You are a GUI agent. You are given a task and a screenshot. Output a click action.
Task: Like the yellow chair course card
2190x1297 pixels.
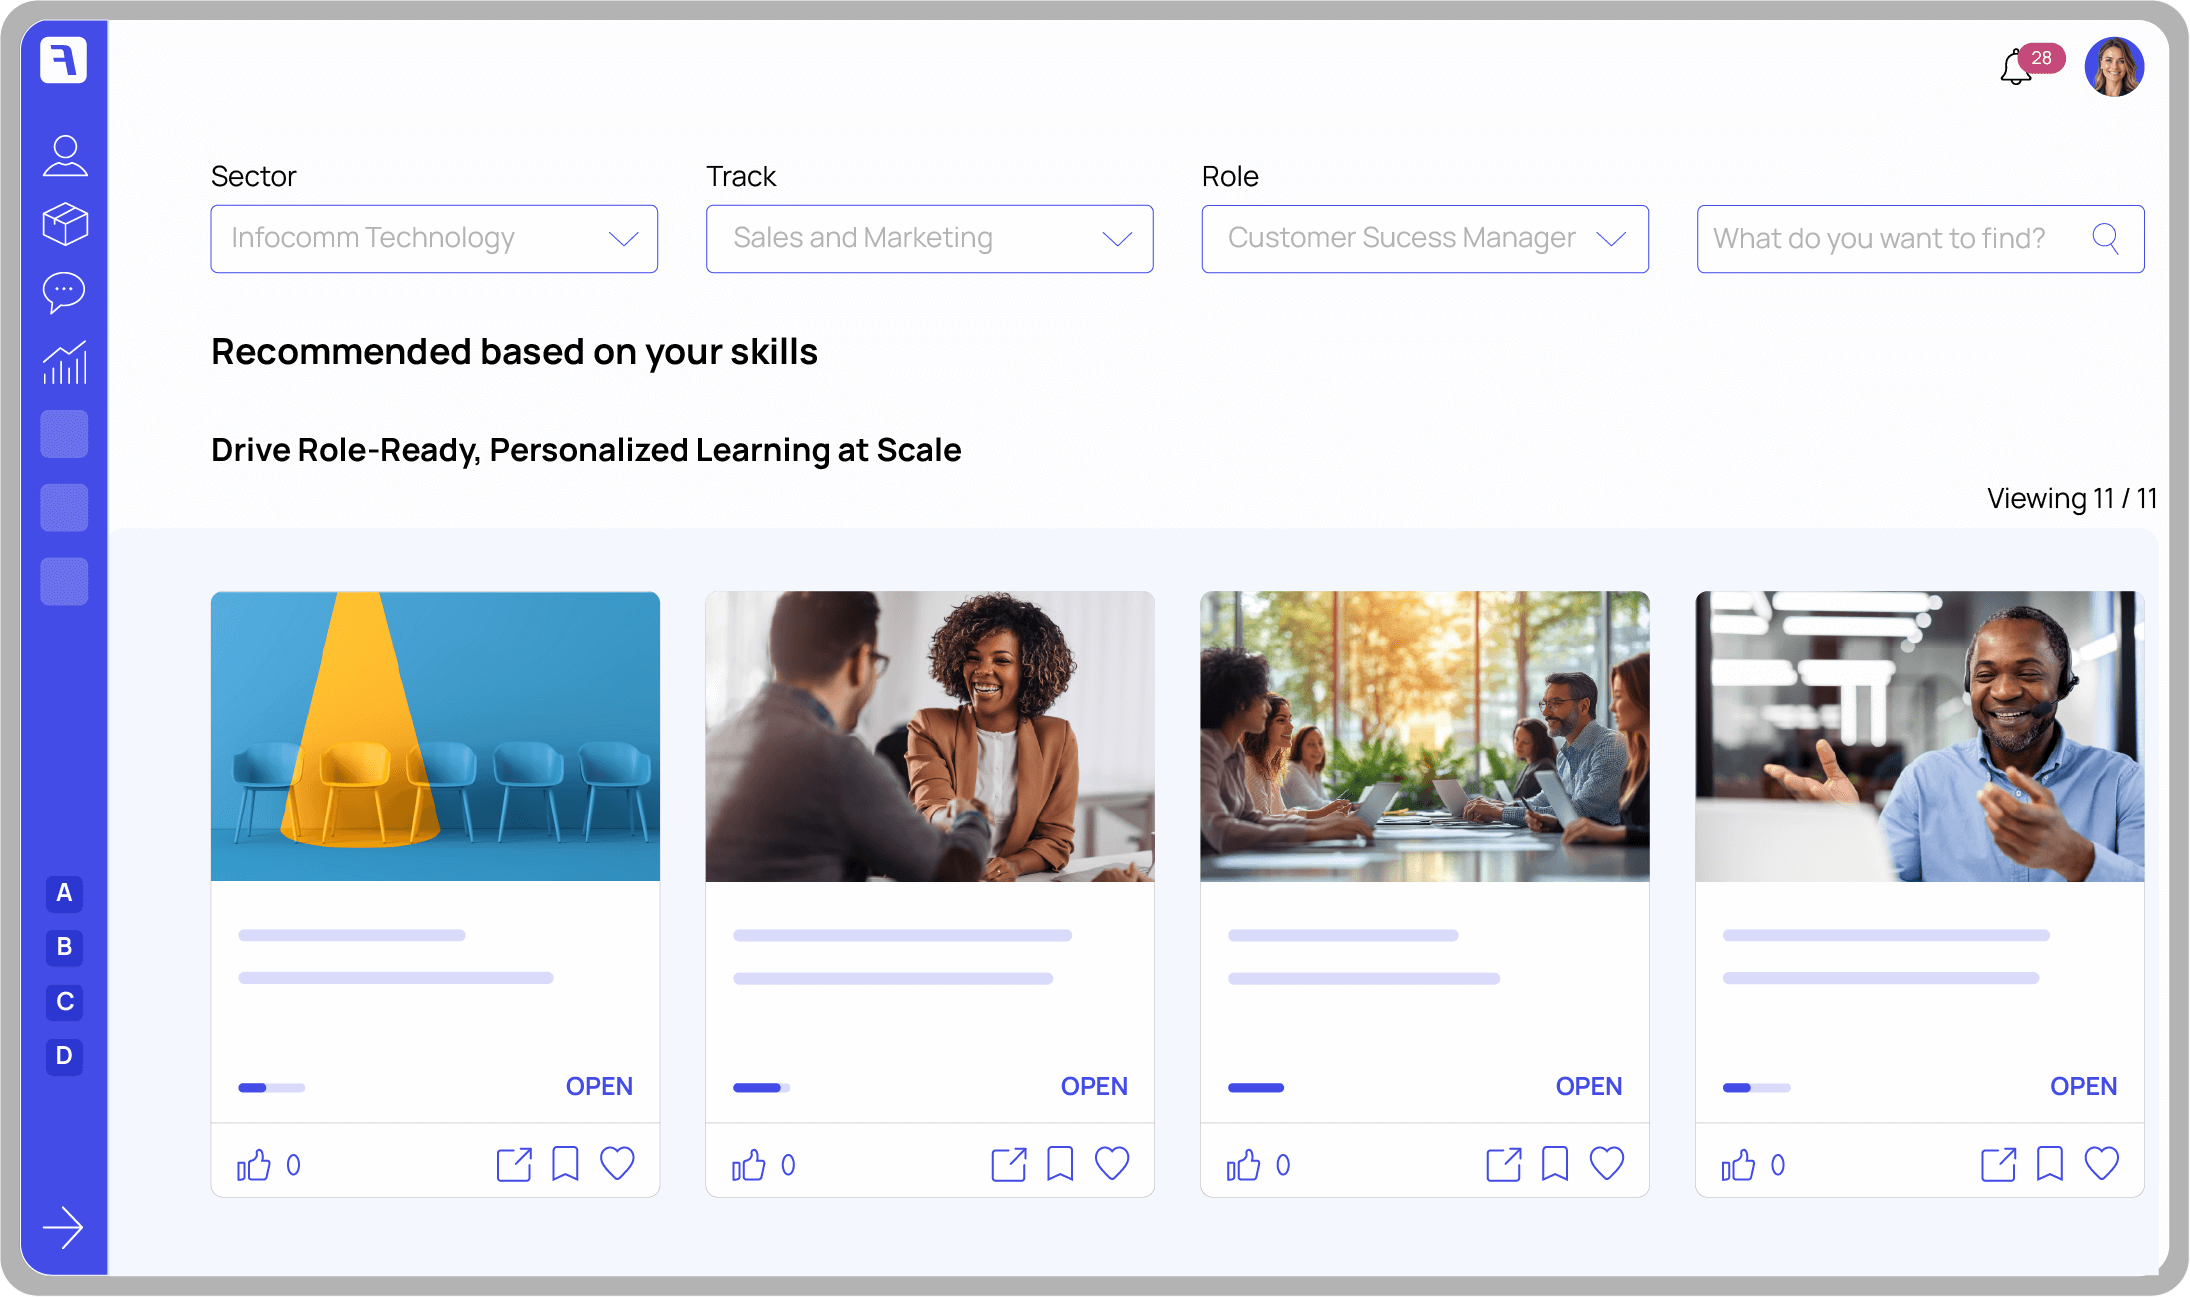pyautogui.click(x=254, y=1164)
